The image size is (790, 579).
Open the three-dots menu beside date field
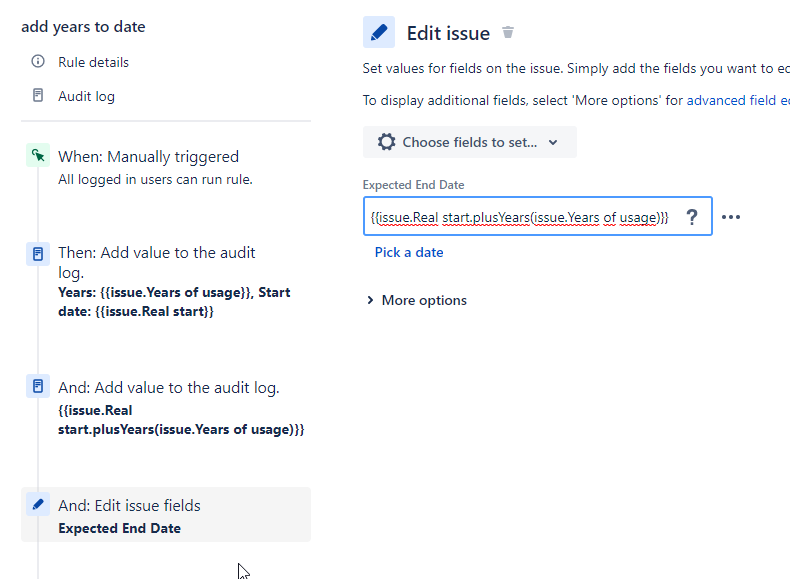731,217
